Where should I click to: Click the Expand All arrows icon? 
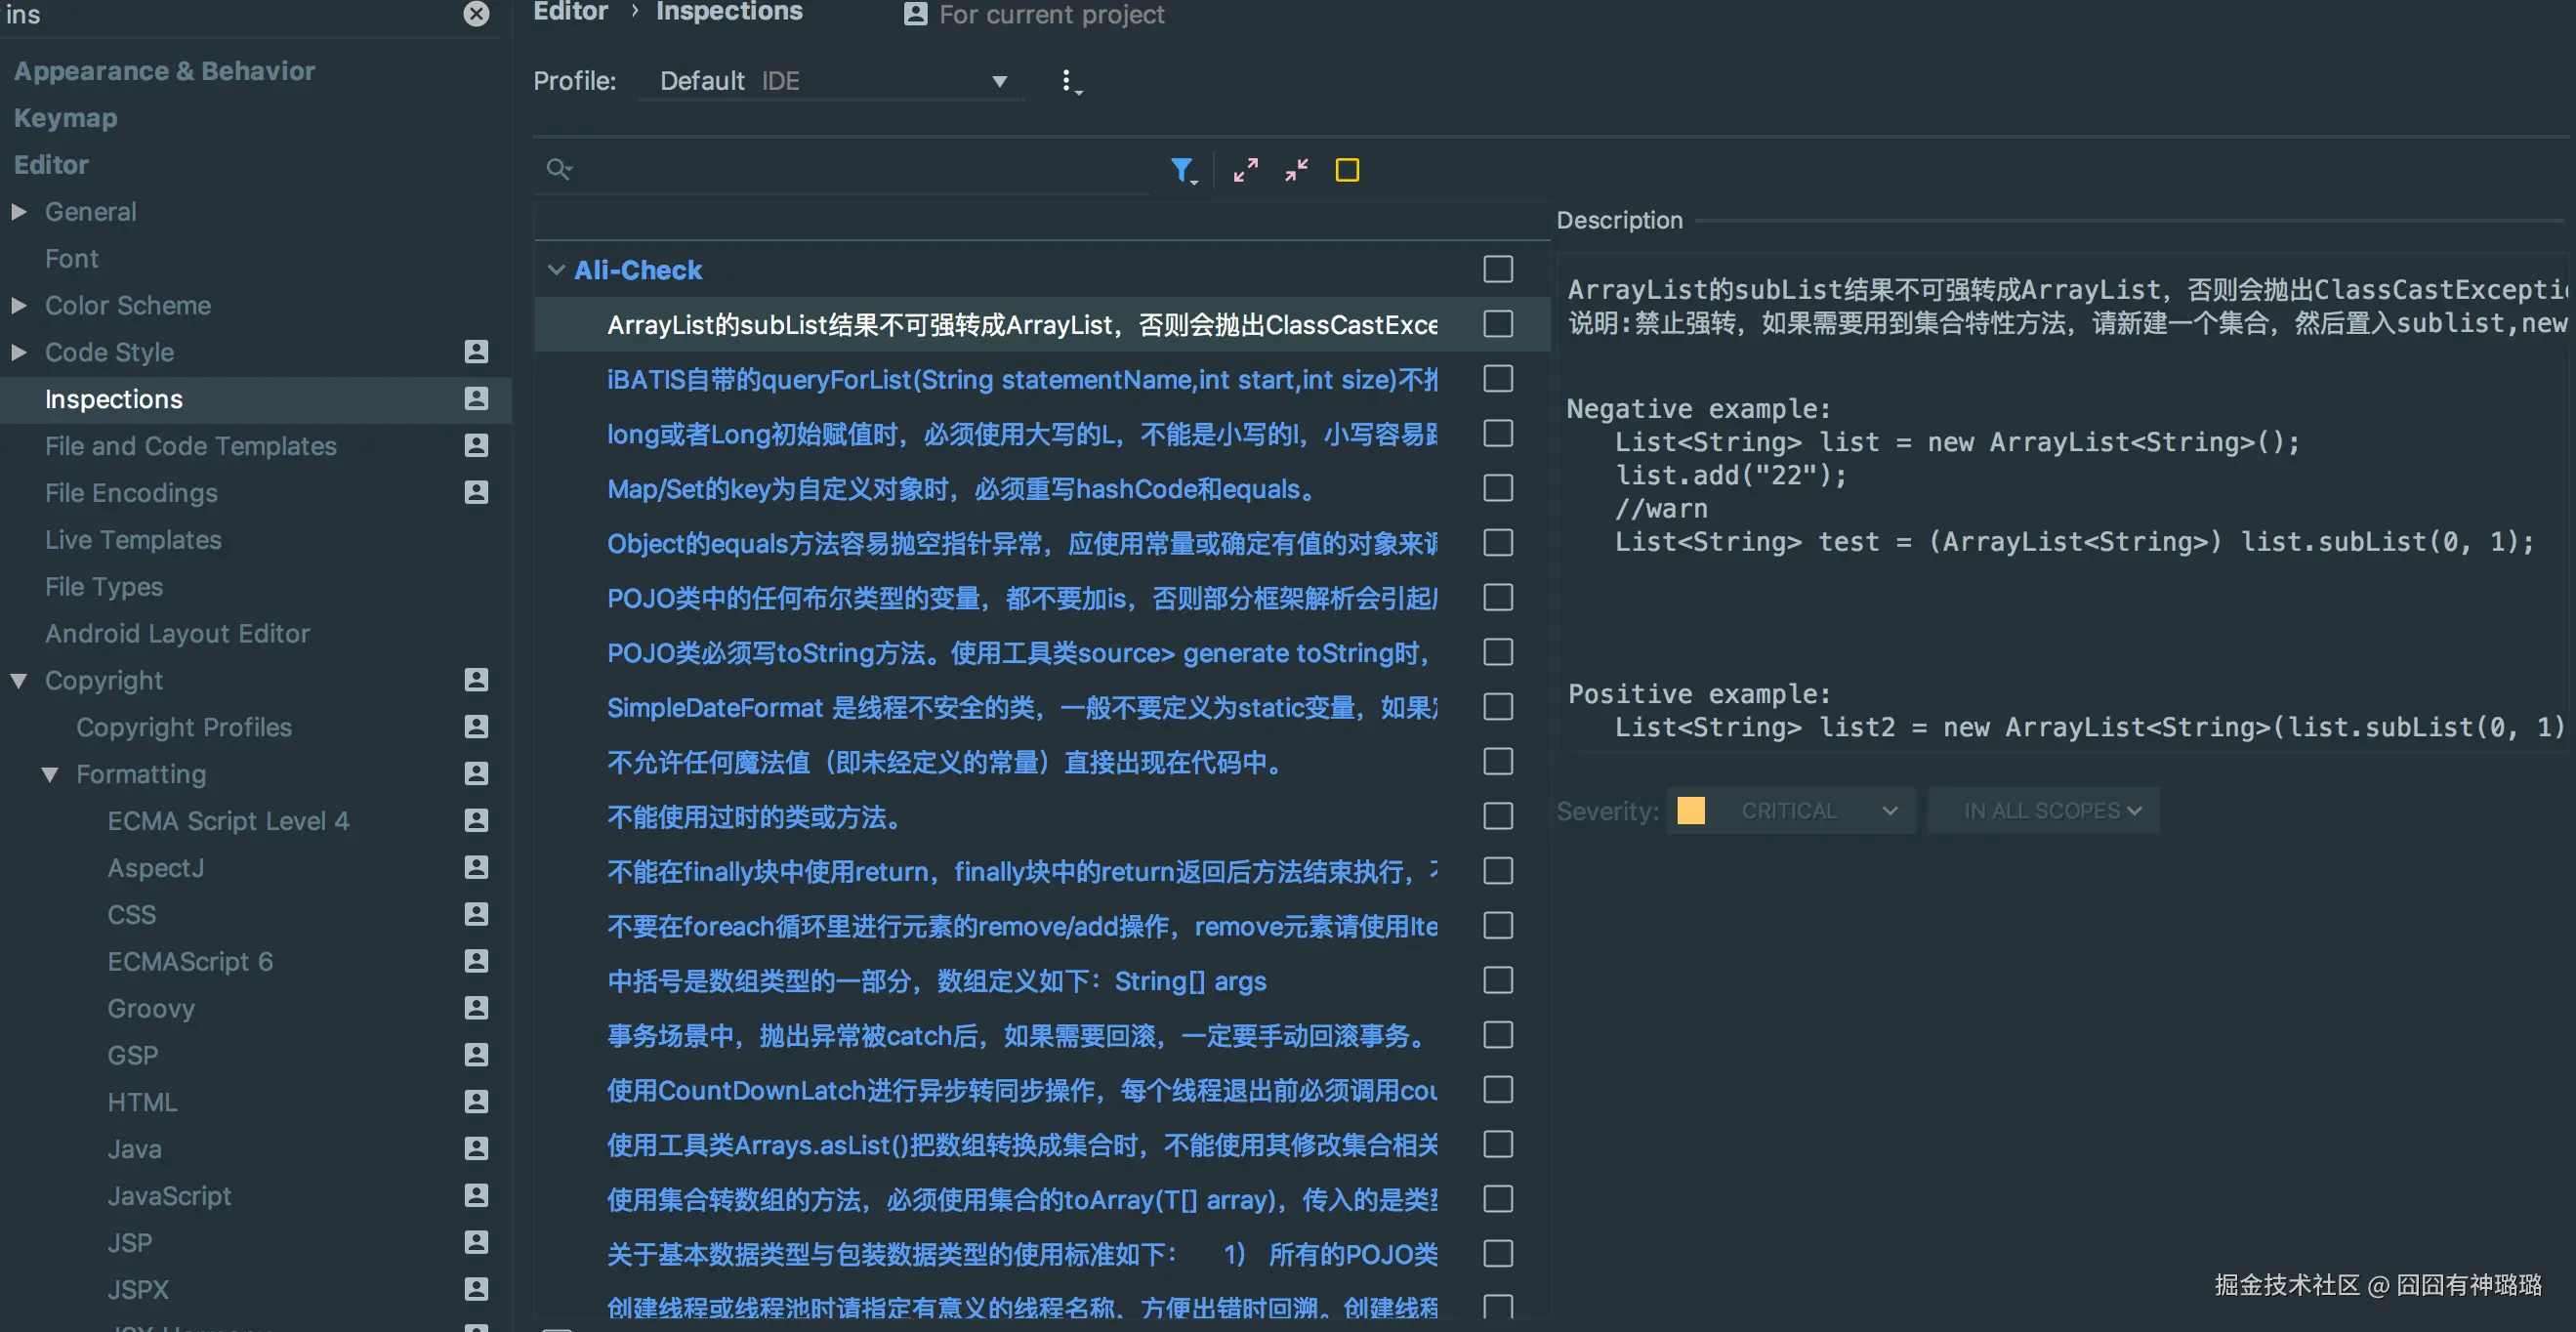[1245, 170]
